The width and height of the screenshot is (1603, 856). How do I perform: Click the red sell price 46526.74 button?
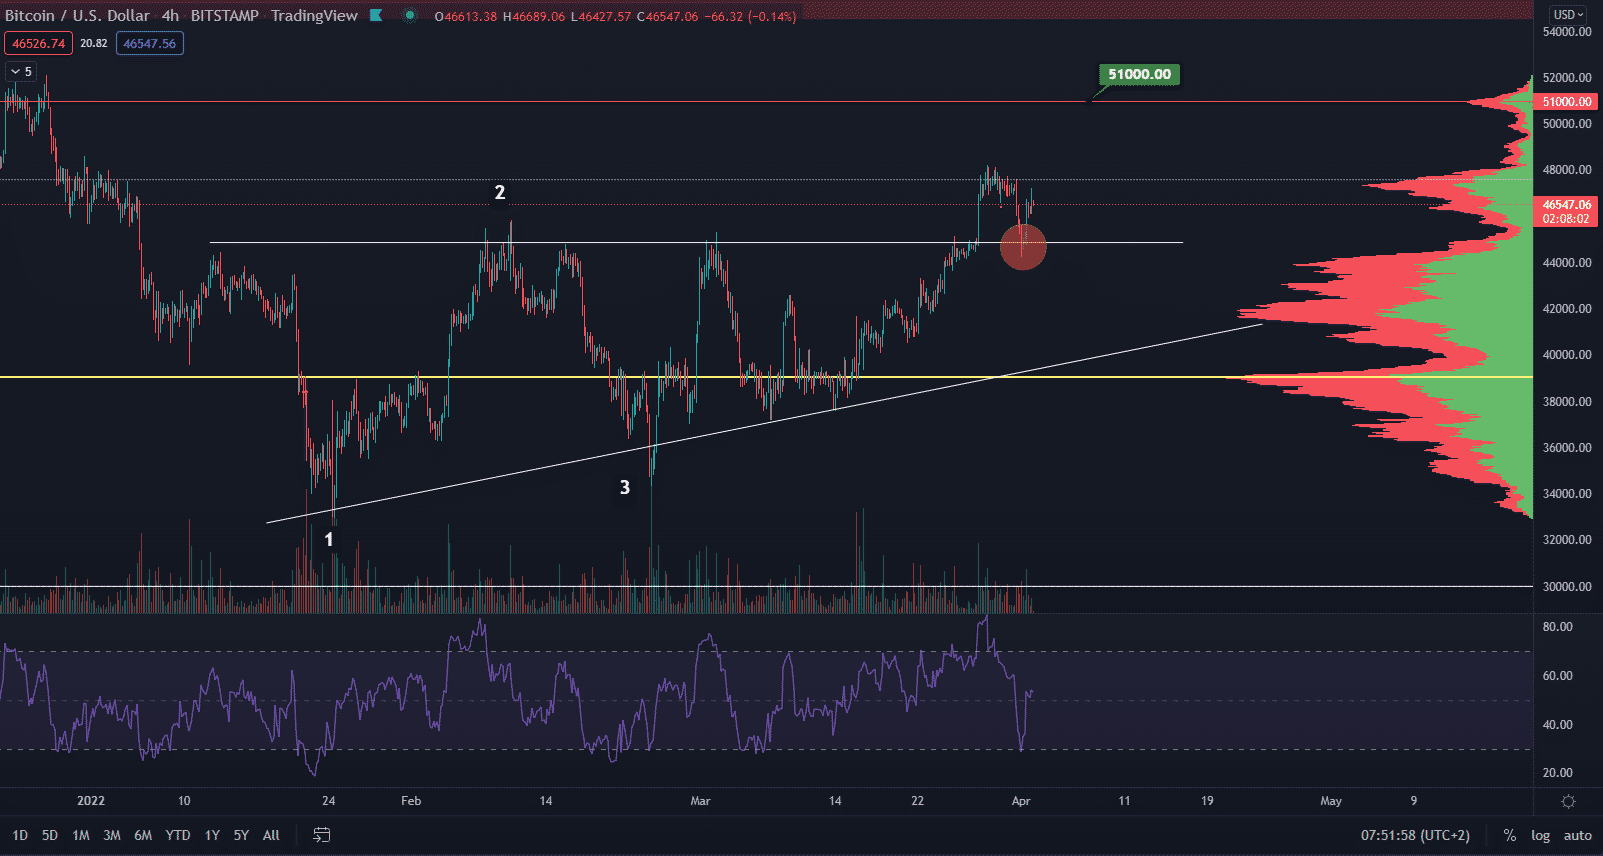pyautogui.click(x=38, y=43)
